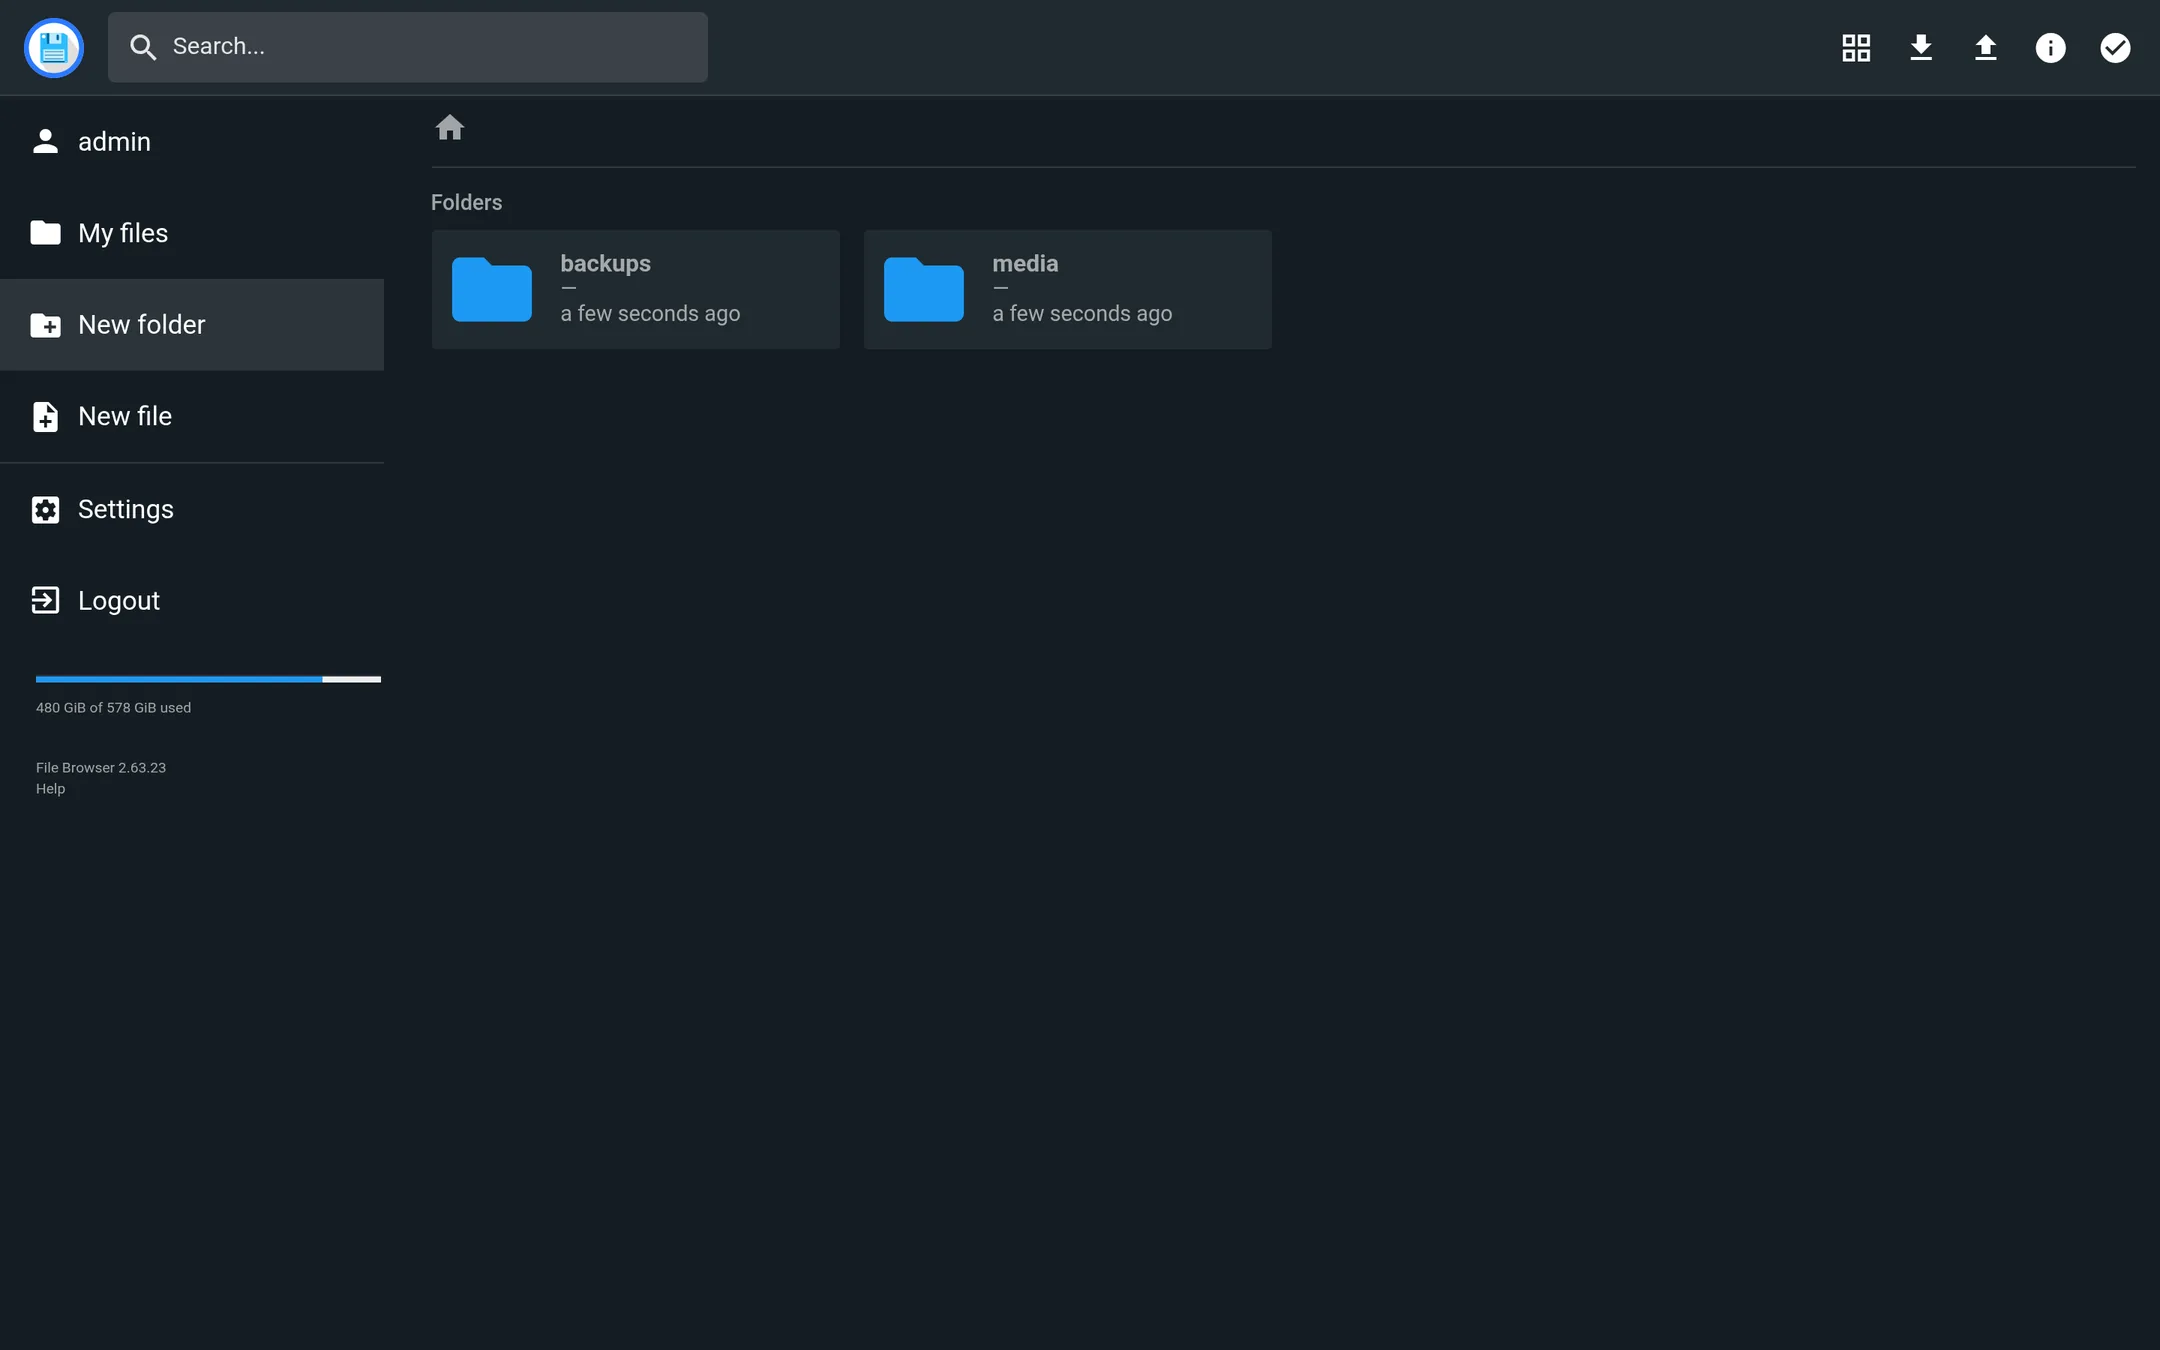Open Settings from the sidebar

pos(192,509)
